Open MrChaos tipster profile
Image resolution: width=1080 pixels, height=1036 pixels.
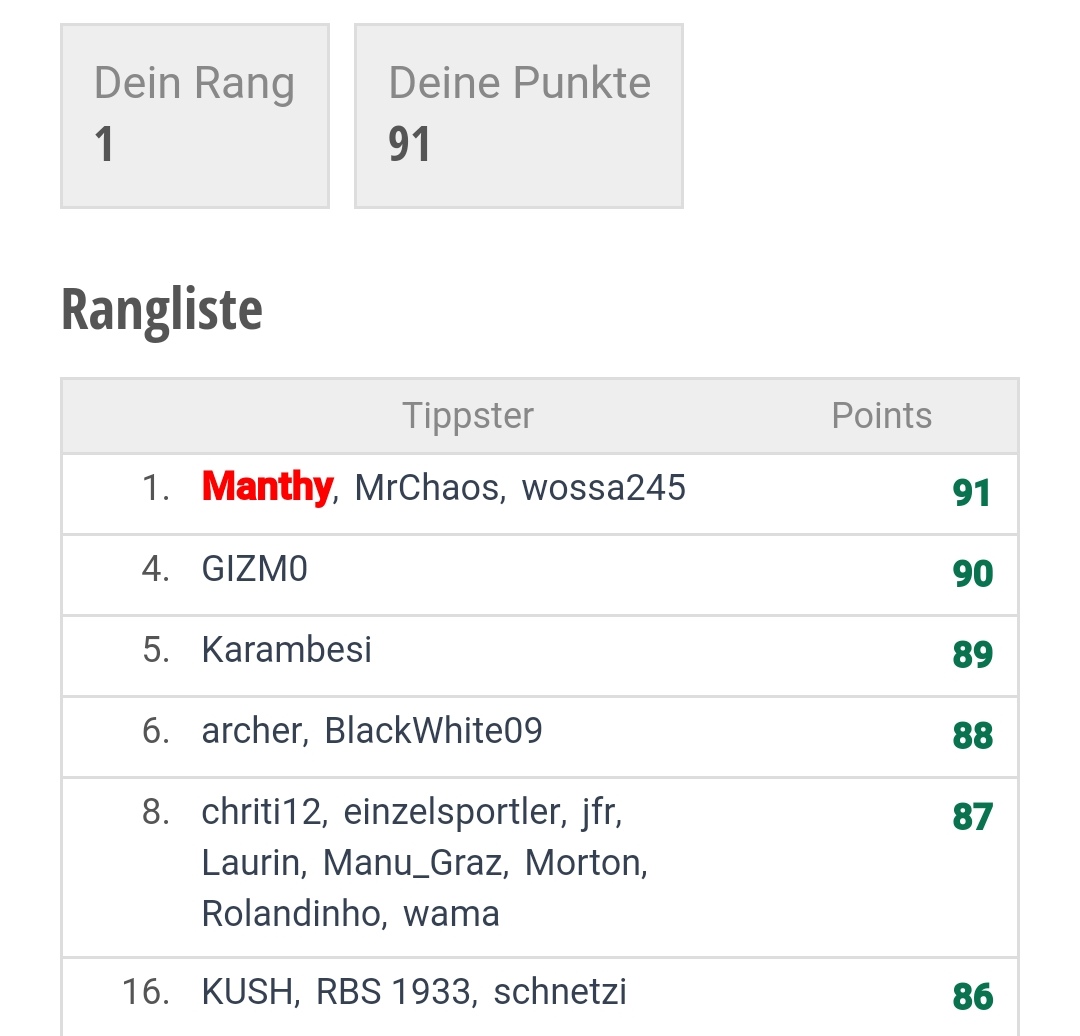[x=426, y=488]
